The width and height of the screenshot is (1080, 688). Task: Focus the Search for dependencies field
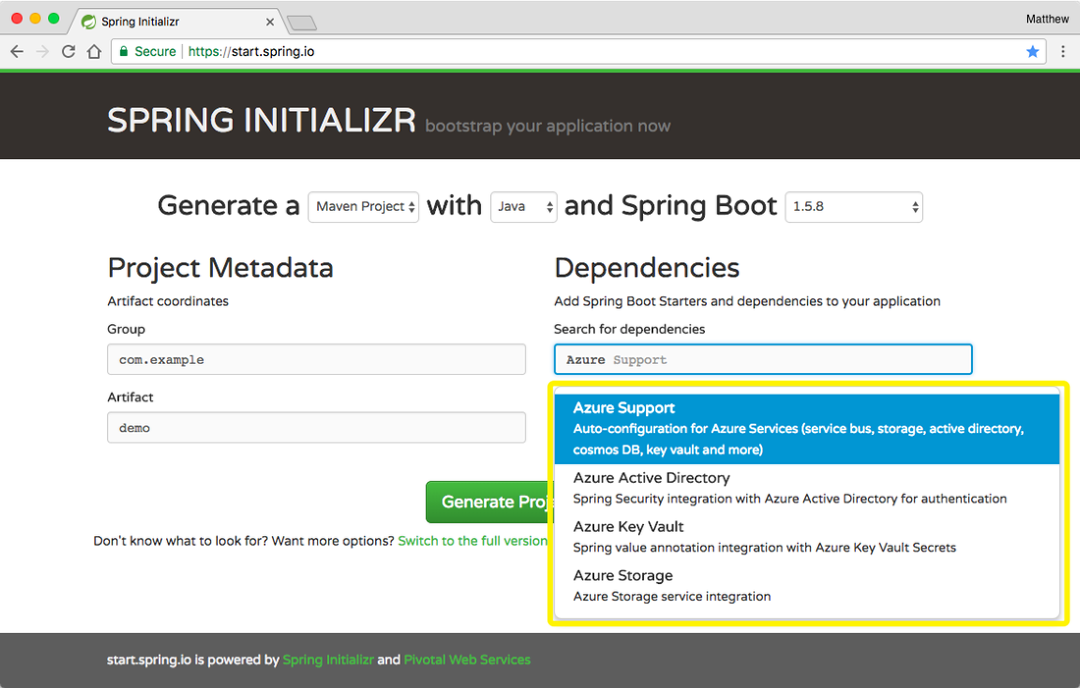click(763, 359)
